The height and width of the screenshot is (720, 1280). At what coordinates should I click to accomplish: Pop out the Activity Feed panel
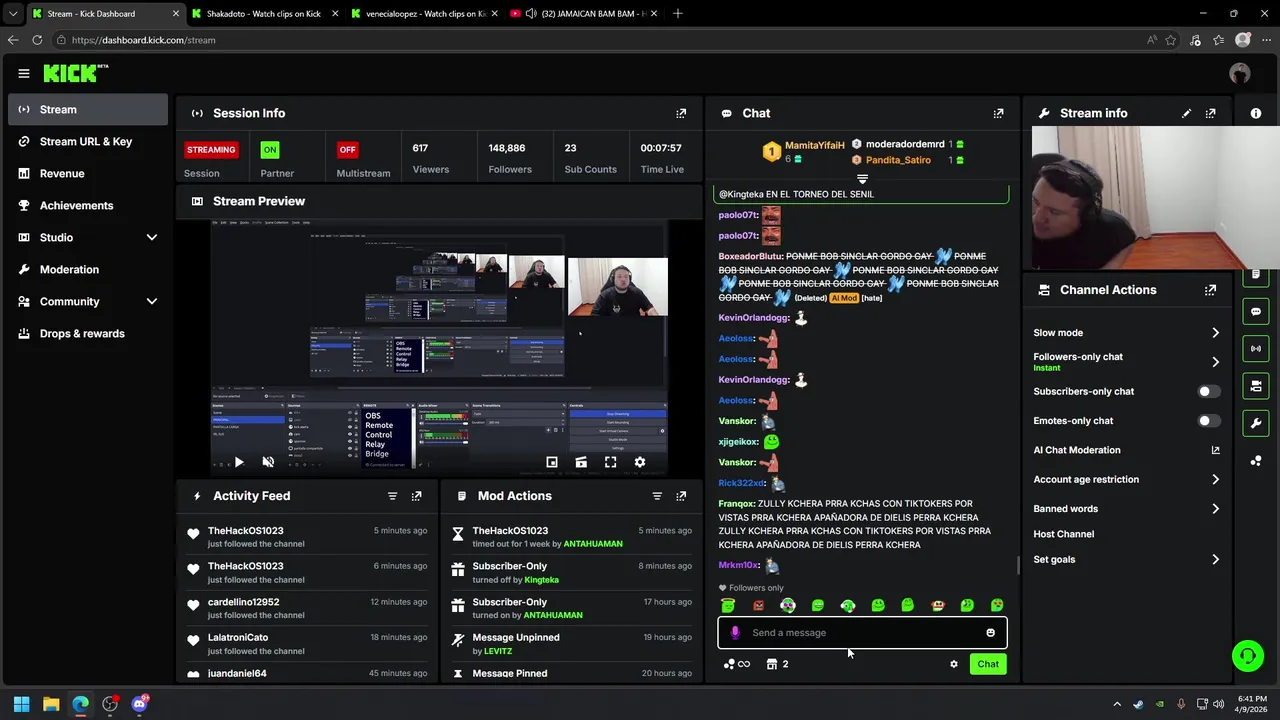coord(417,496)
